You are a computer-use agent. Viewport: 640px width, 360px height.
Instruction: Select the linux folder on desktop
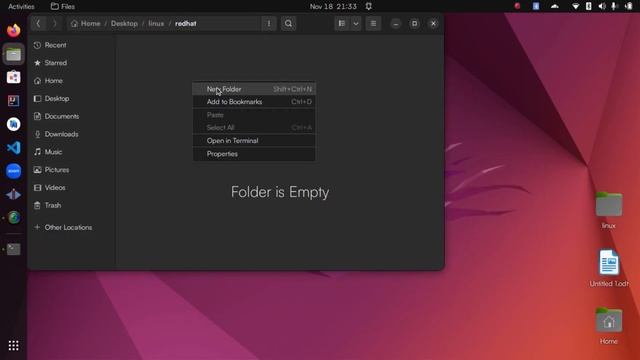click(609, 210)
